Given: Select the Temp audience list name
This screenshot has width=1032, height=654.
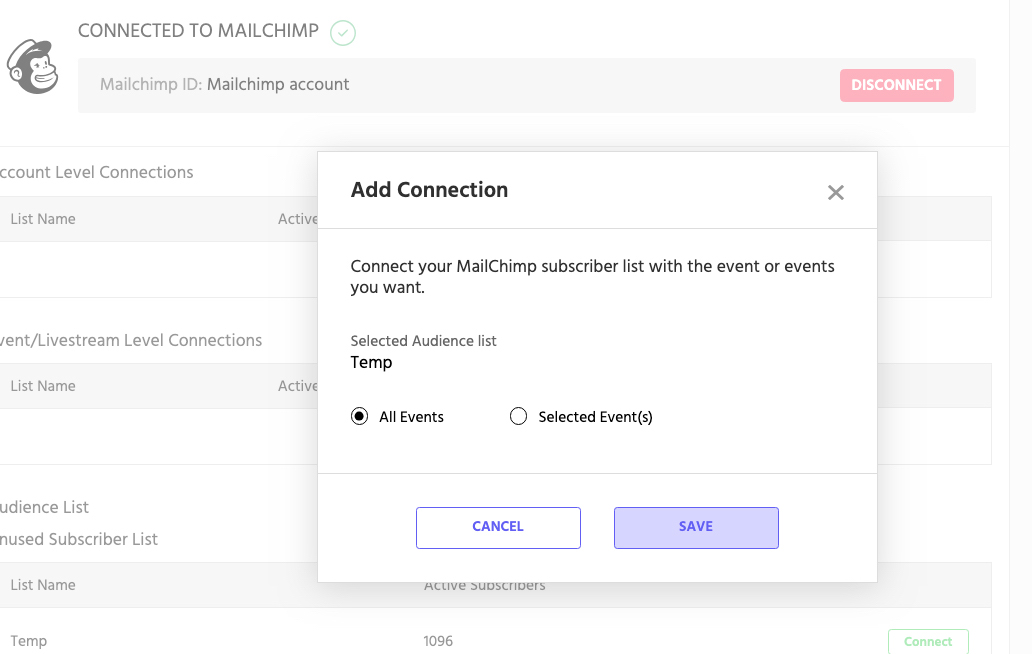Looking at the screenshot, I should [x=371, y=362].
